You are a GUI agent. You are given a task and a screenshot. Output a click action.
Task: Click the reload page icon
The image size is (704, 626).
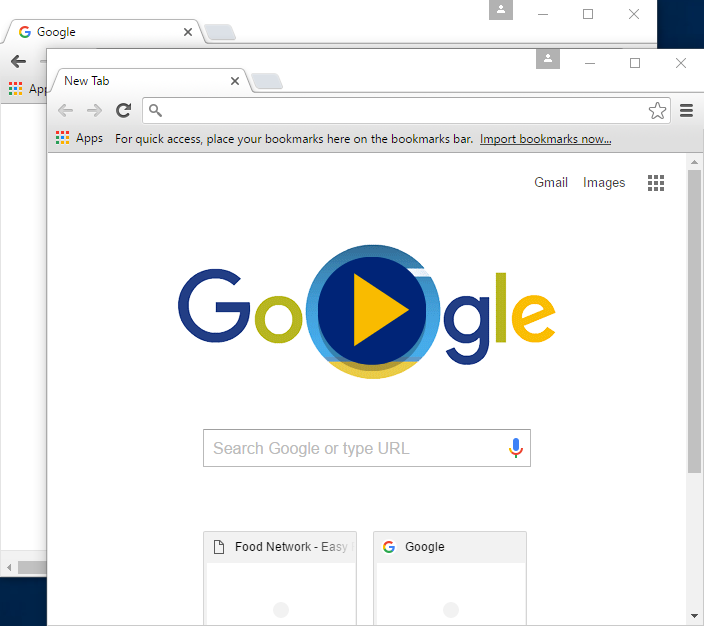pyautogui.click(x=123, y=110)
